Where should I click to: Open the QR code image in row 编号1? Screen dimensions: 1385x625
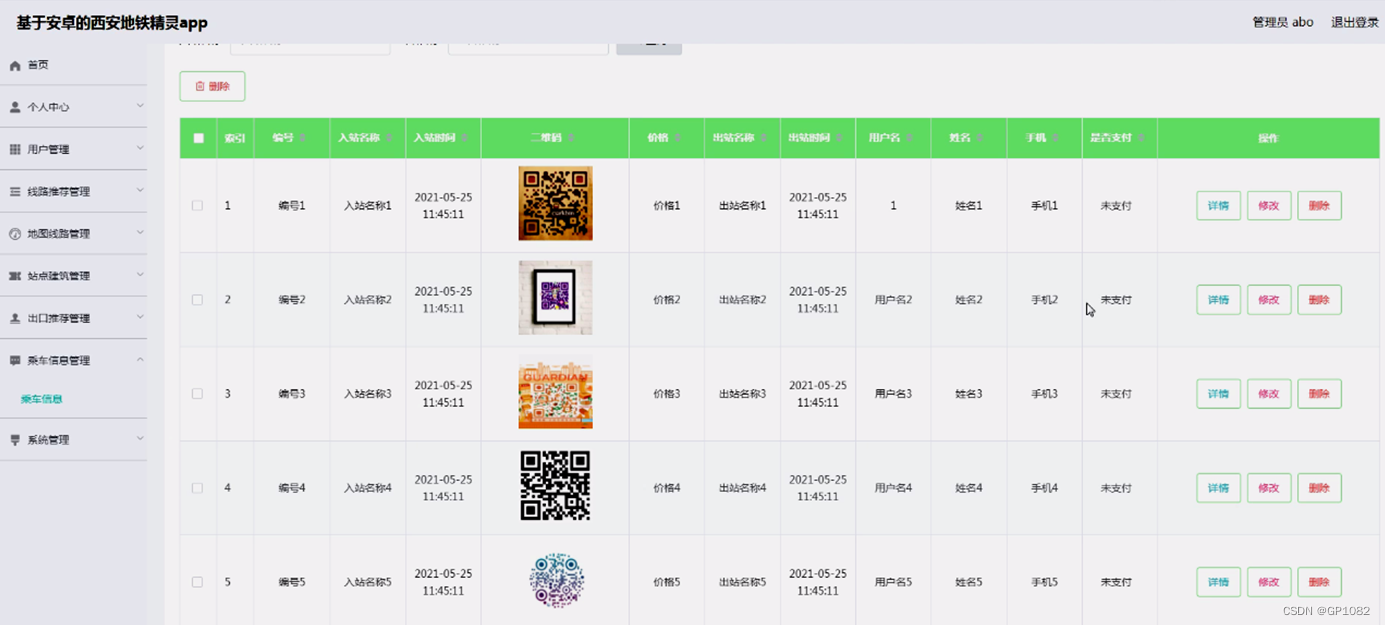[x=555, y=204]
